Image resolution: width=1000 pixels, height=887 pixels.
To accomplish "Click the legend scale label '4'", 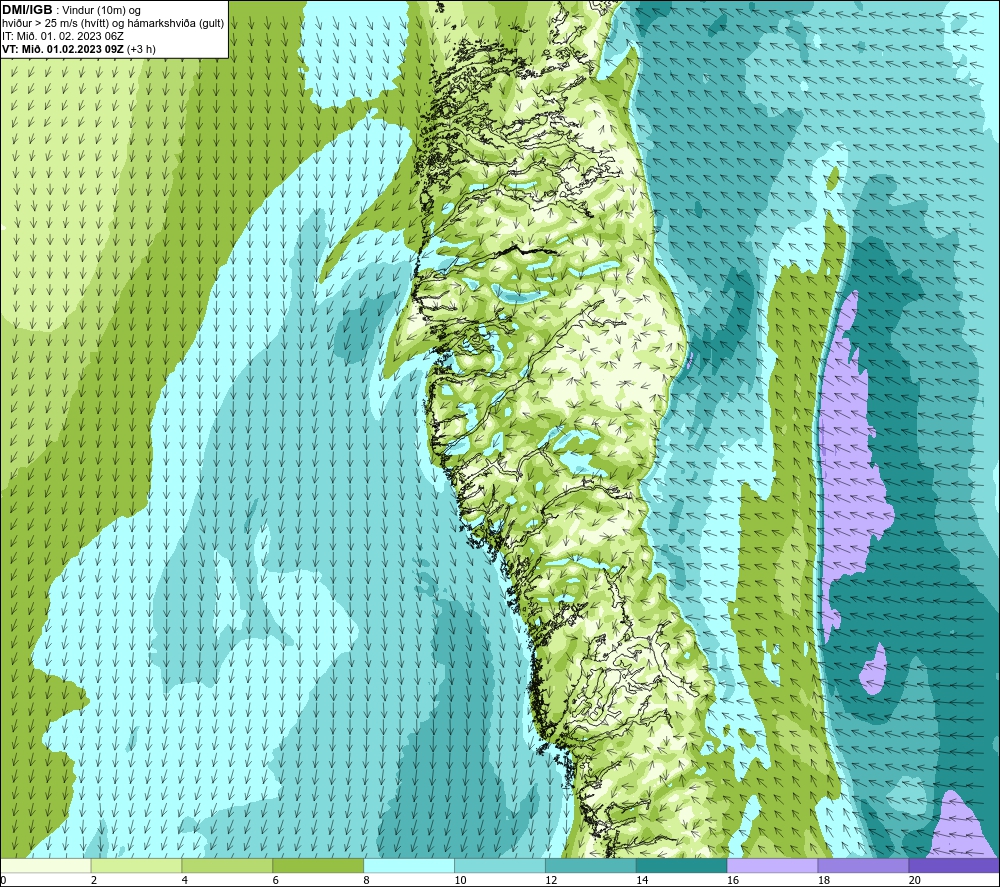I will tap(184, 880).
